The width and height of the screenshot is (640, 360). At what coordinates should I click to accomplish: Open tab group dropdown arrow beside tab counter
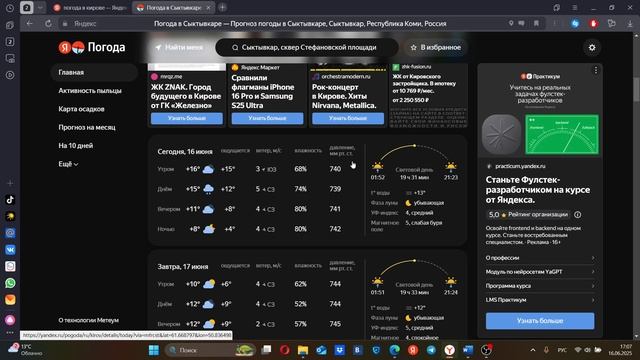point(40,8)
